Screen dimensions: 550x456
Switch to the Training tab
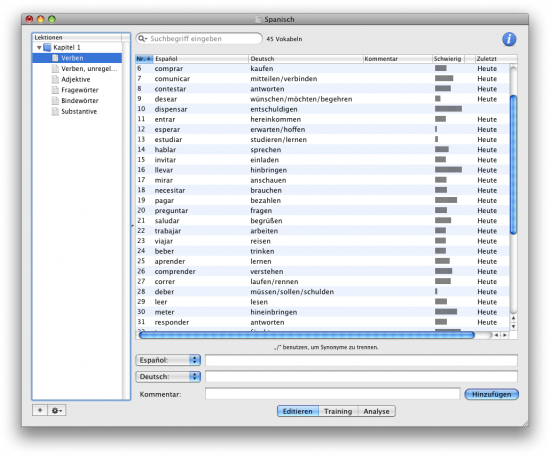coord(338,411)
